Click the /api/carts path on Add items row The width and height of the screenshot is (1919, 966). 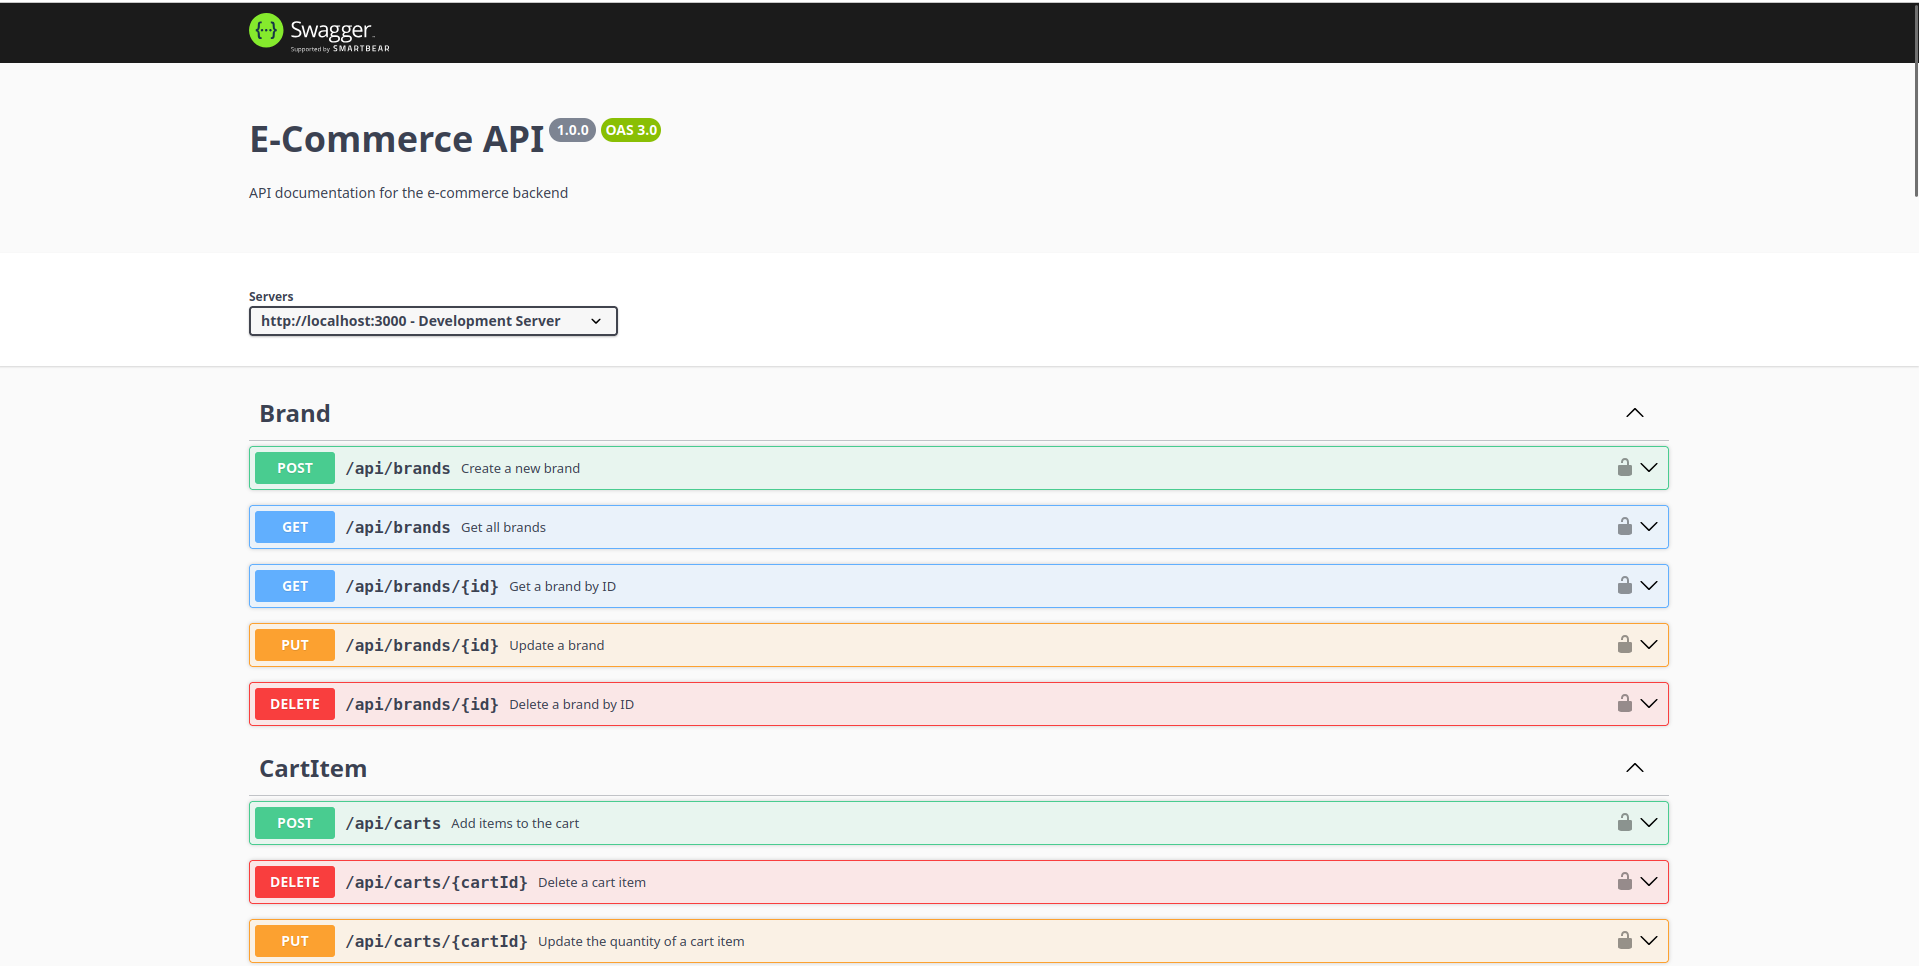[x=393, y=823]
